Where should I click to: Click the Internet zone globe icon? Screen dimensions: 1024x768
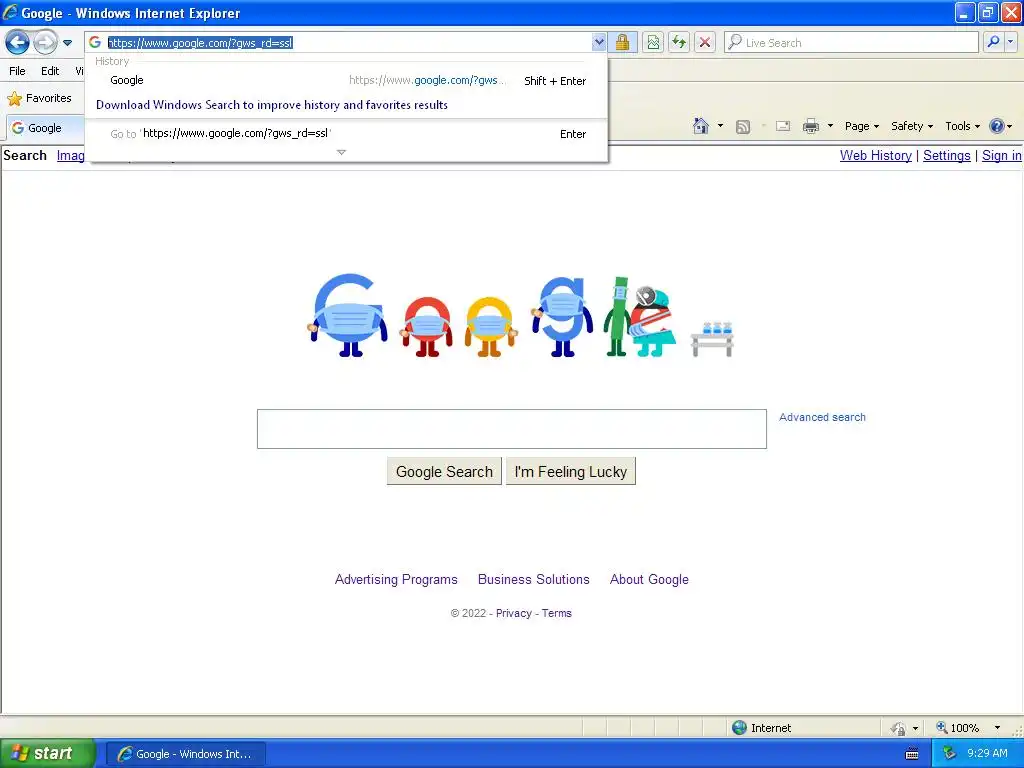click(x=739, y=728)
